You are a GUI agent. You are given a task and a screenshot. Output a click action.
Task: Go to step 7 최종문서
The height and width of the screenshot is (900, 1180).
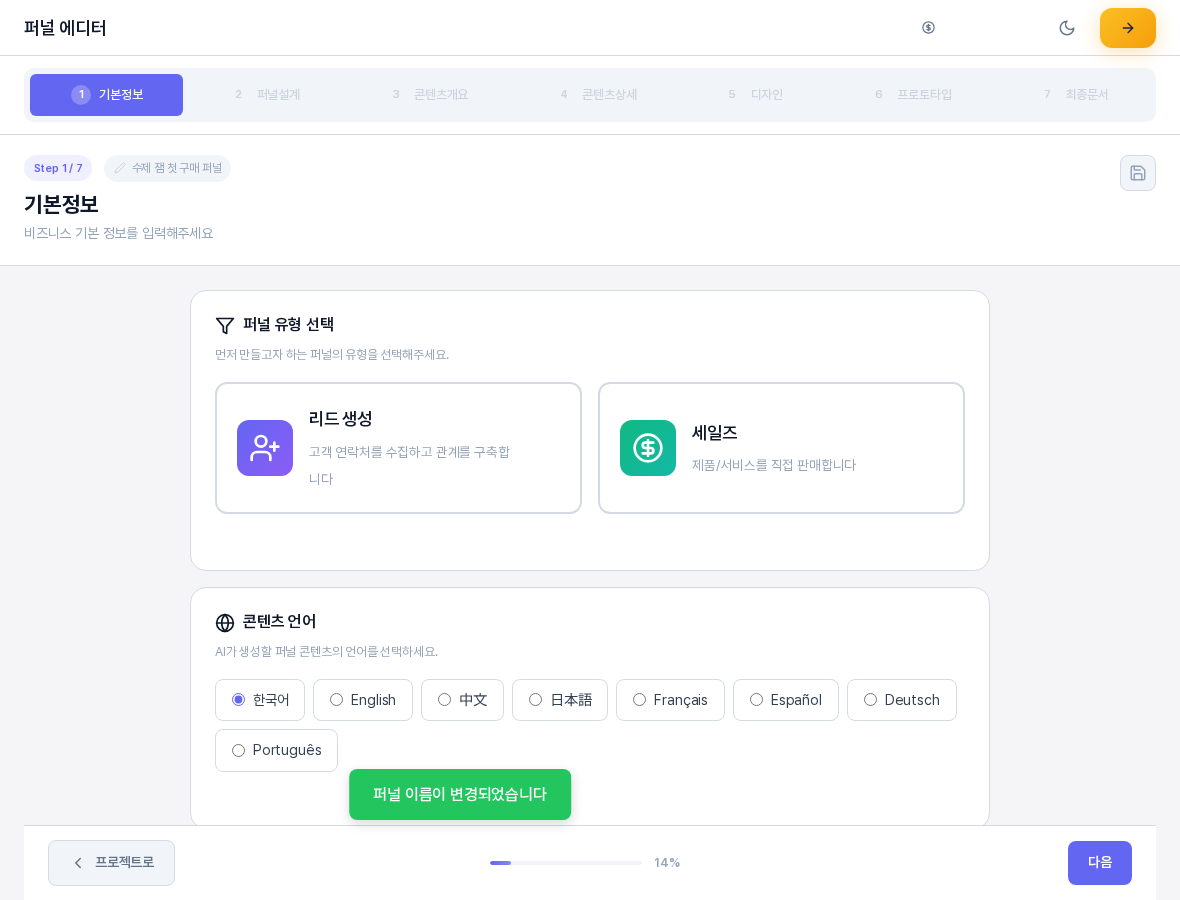click(x=1075, y=95)
